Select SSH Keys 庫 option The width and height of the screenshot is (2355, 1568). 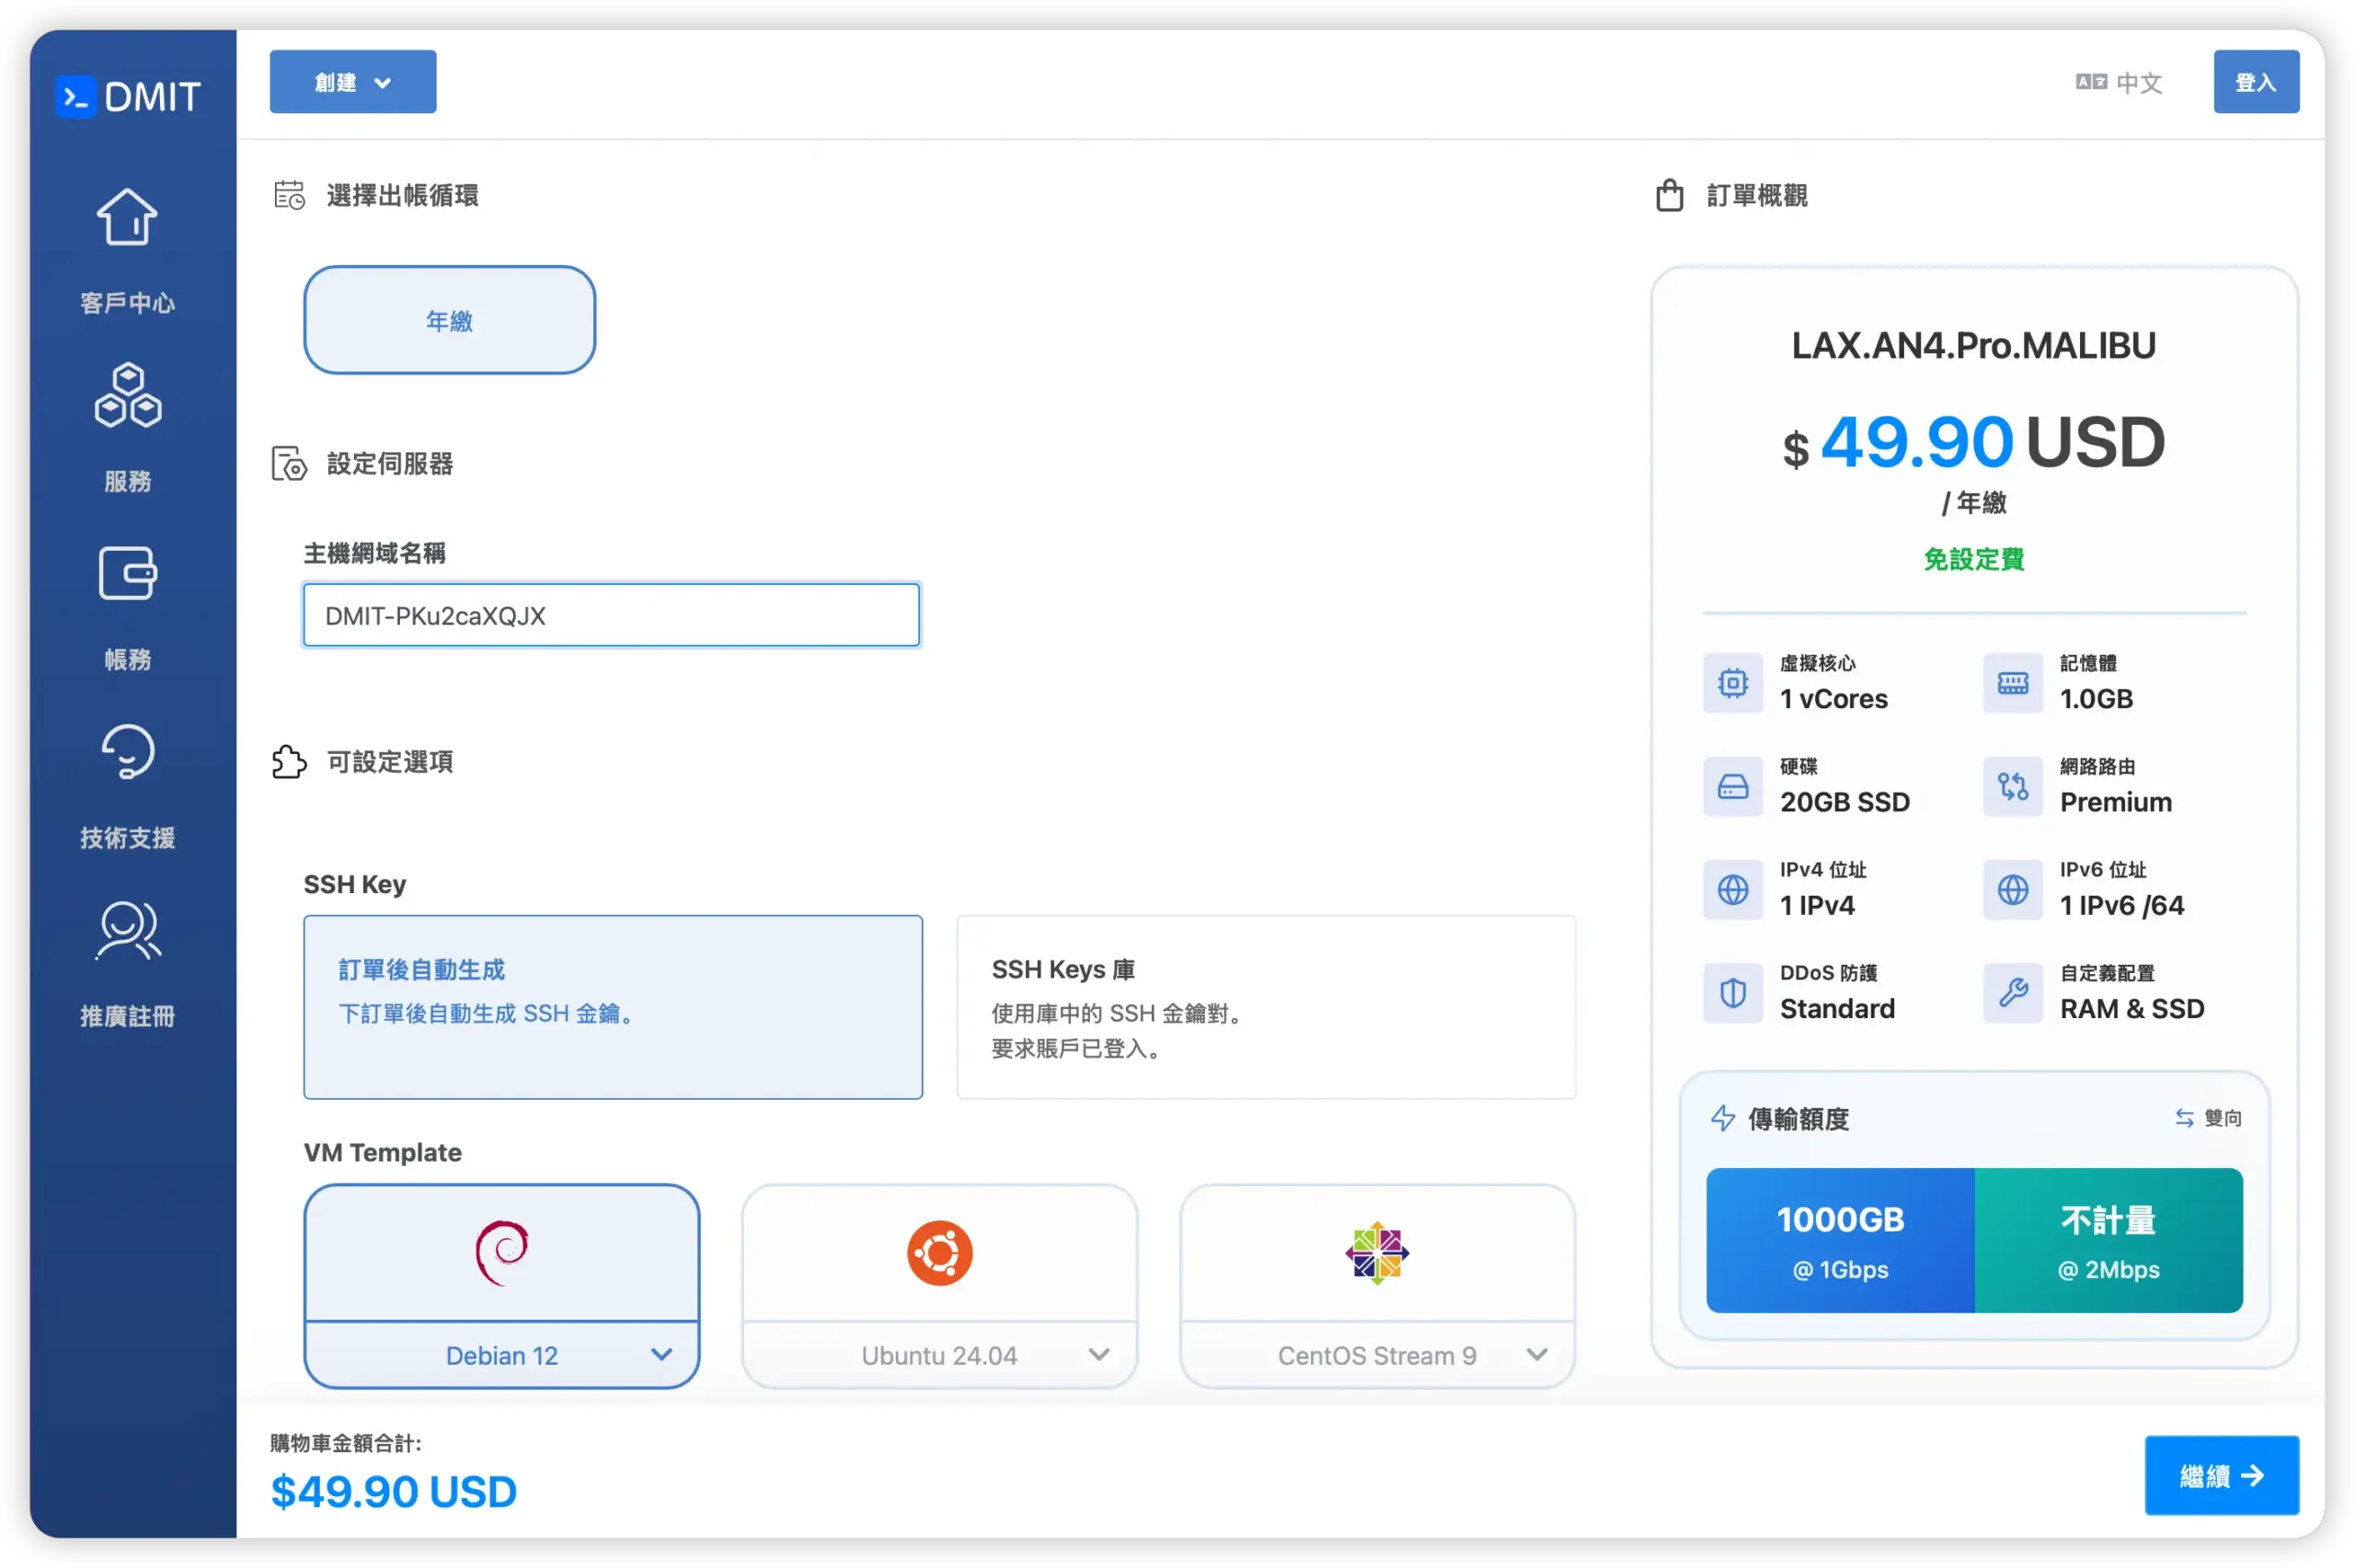click(x=1265, y=1006)
